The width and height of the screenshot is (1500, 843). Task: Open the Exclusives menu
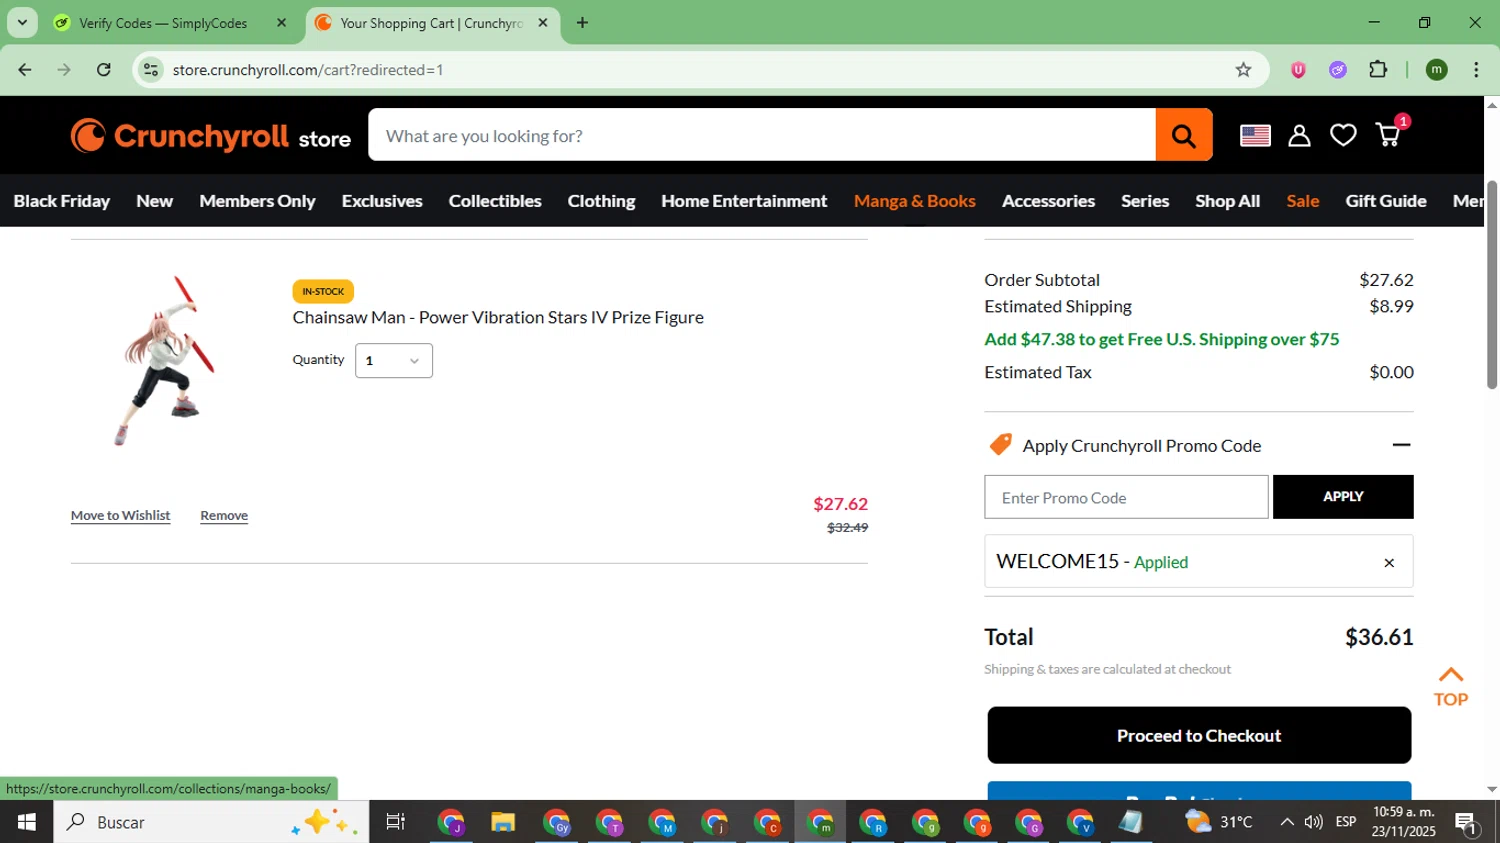pyautogui.click(x=382, y=201)
